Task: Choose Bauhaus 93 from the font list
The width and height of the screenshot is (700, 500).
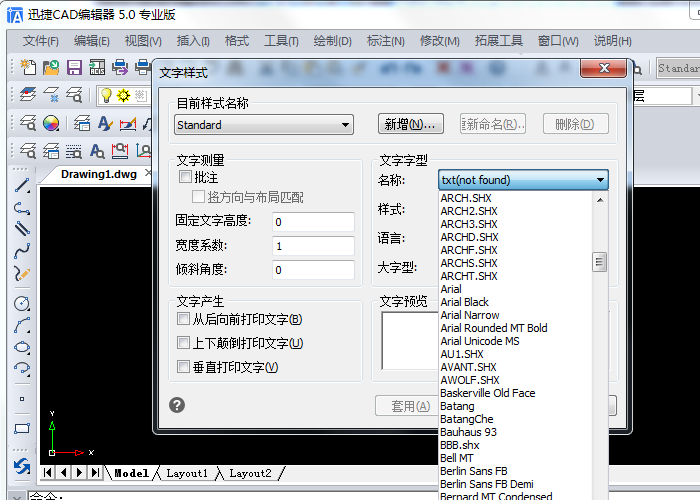Action: tap(468, 432)
